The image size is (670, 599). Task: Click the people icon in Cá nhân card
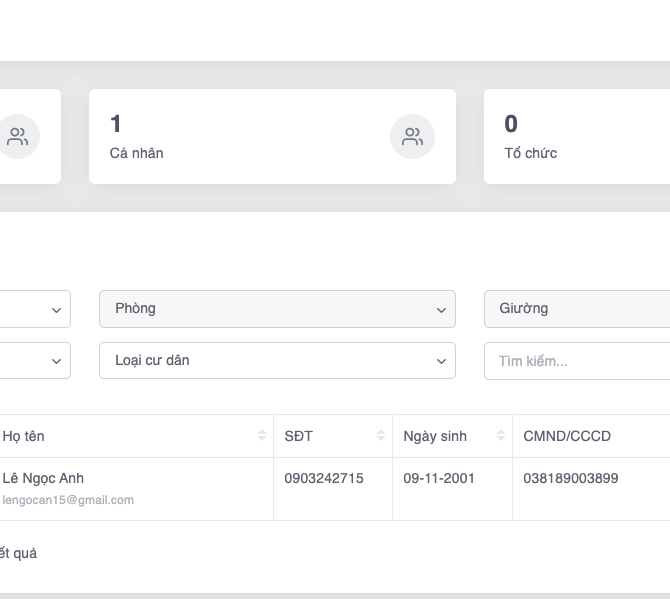(x=412, y=137)
